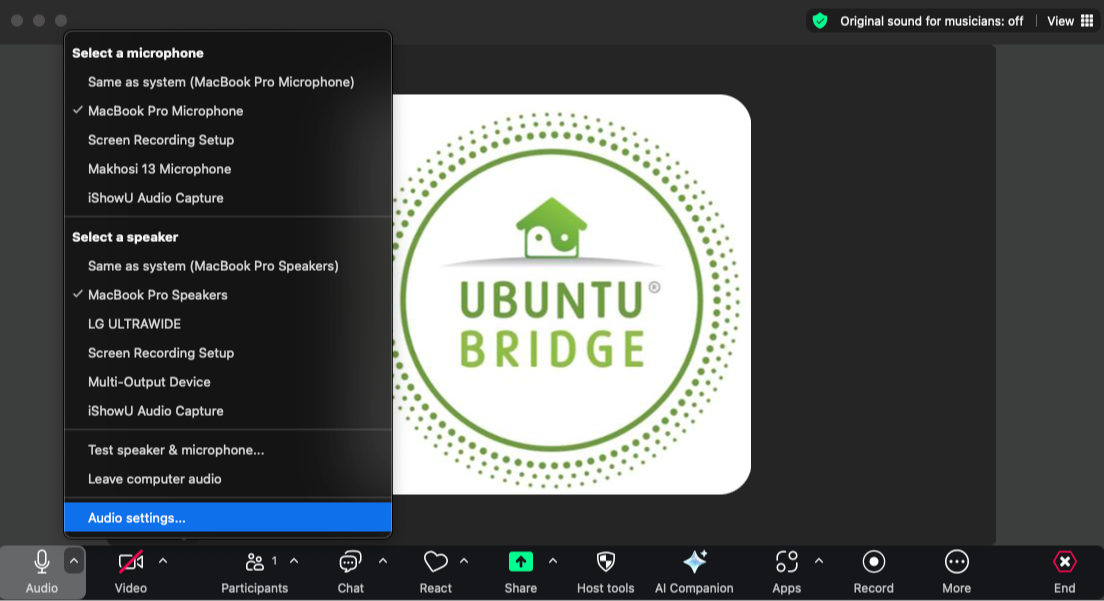Expand reactions arrow beside React
This screenshot has width=1104, height=601.
(464, 561)
